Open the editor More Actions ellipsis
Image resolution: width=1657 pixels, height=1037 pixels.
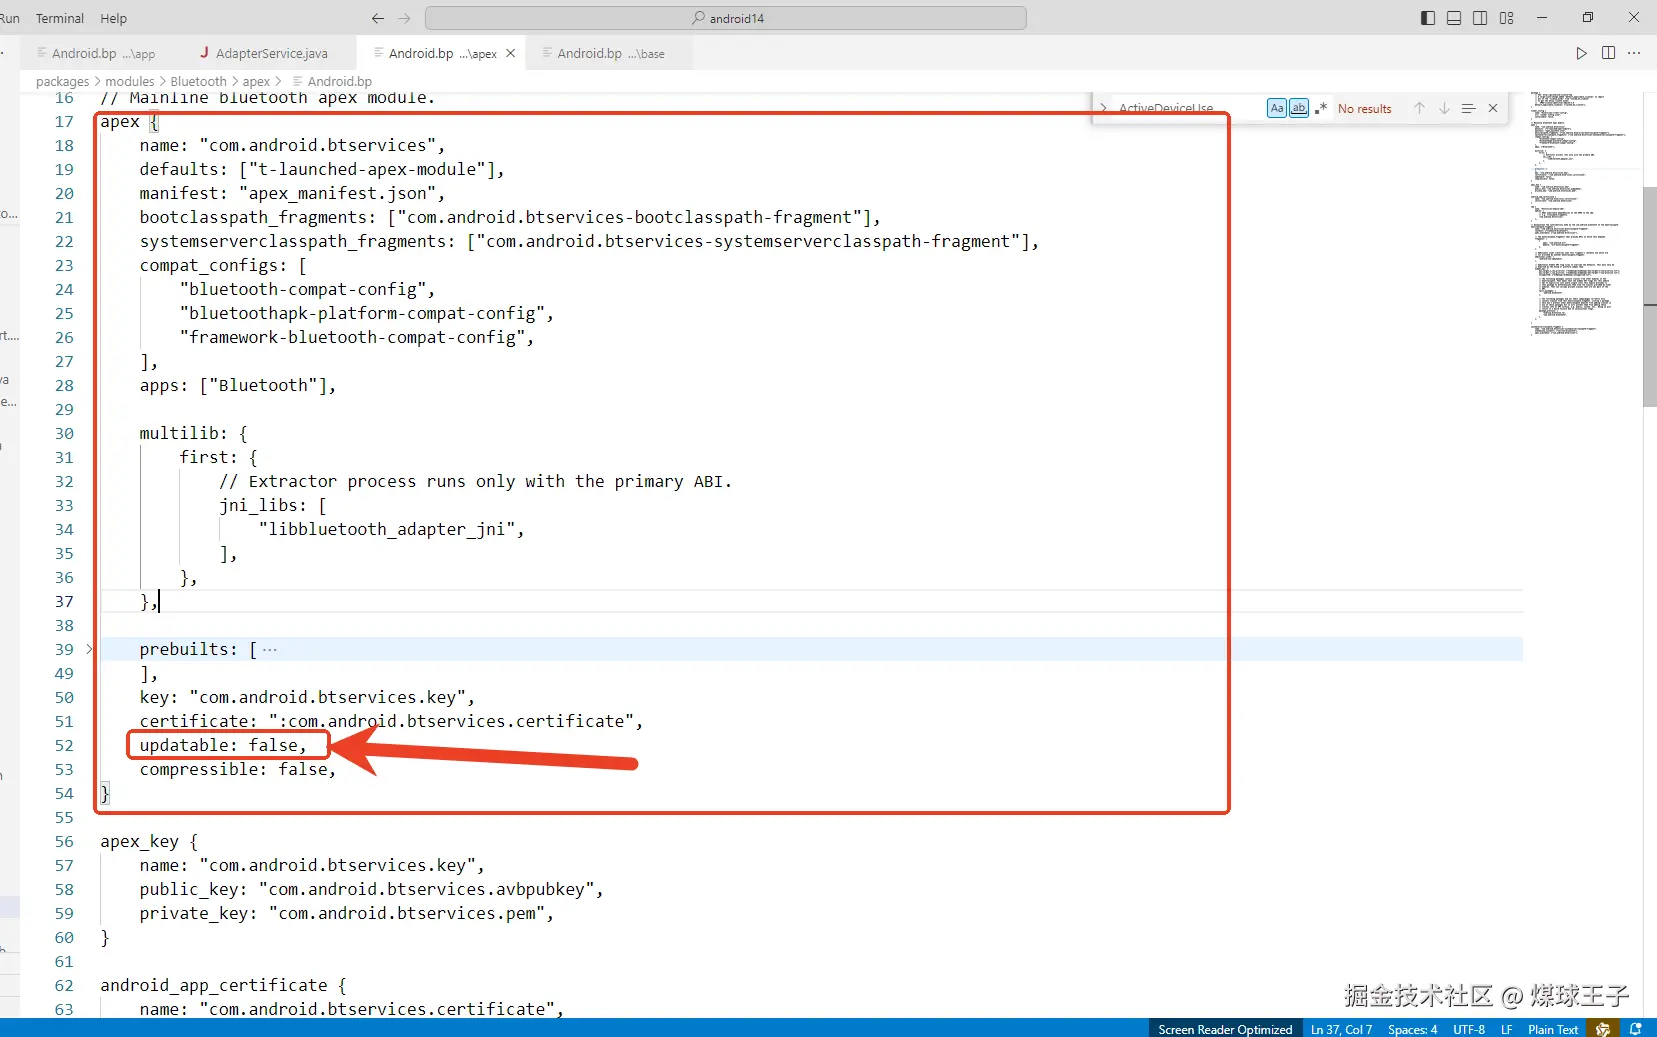[1634, 53]
